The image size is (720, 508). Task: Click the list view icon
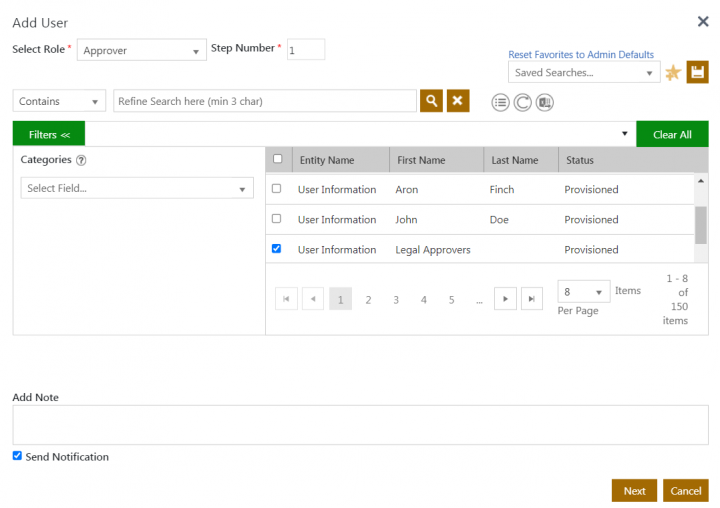[500, 102]
